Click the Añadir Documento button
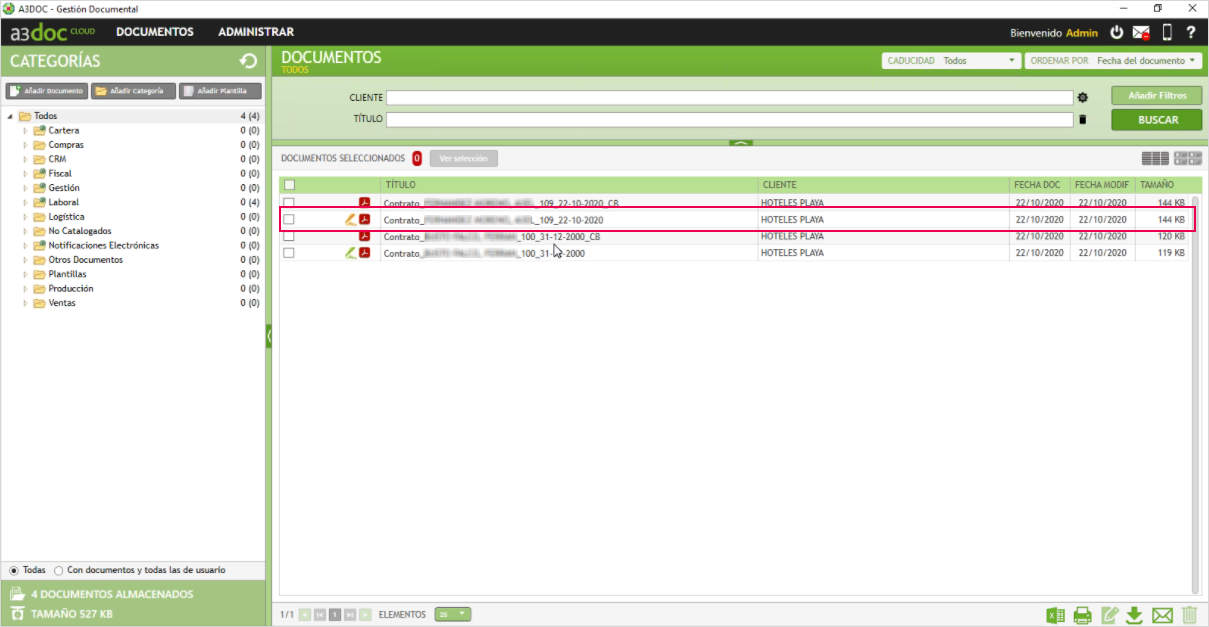1209x627 pixels. coord(47,91)
